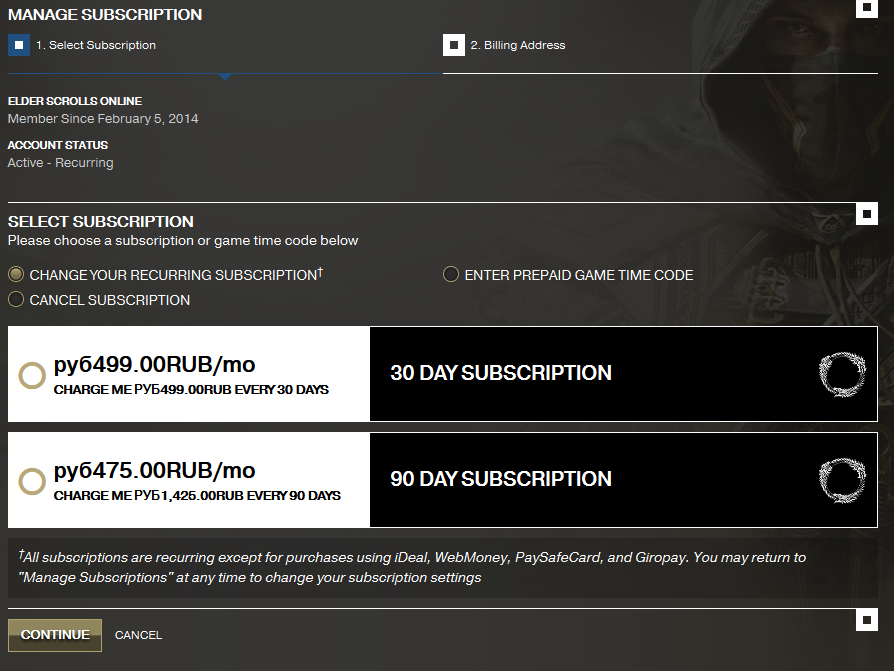Viewport: 894px width, 671px height.
Task: Collapse the Select Subscription section square toggle
Action: coord(867,214)
